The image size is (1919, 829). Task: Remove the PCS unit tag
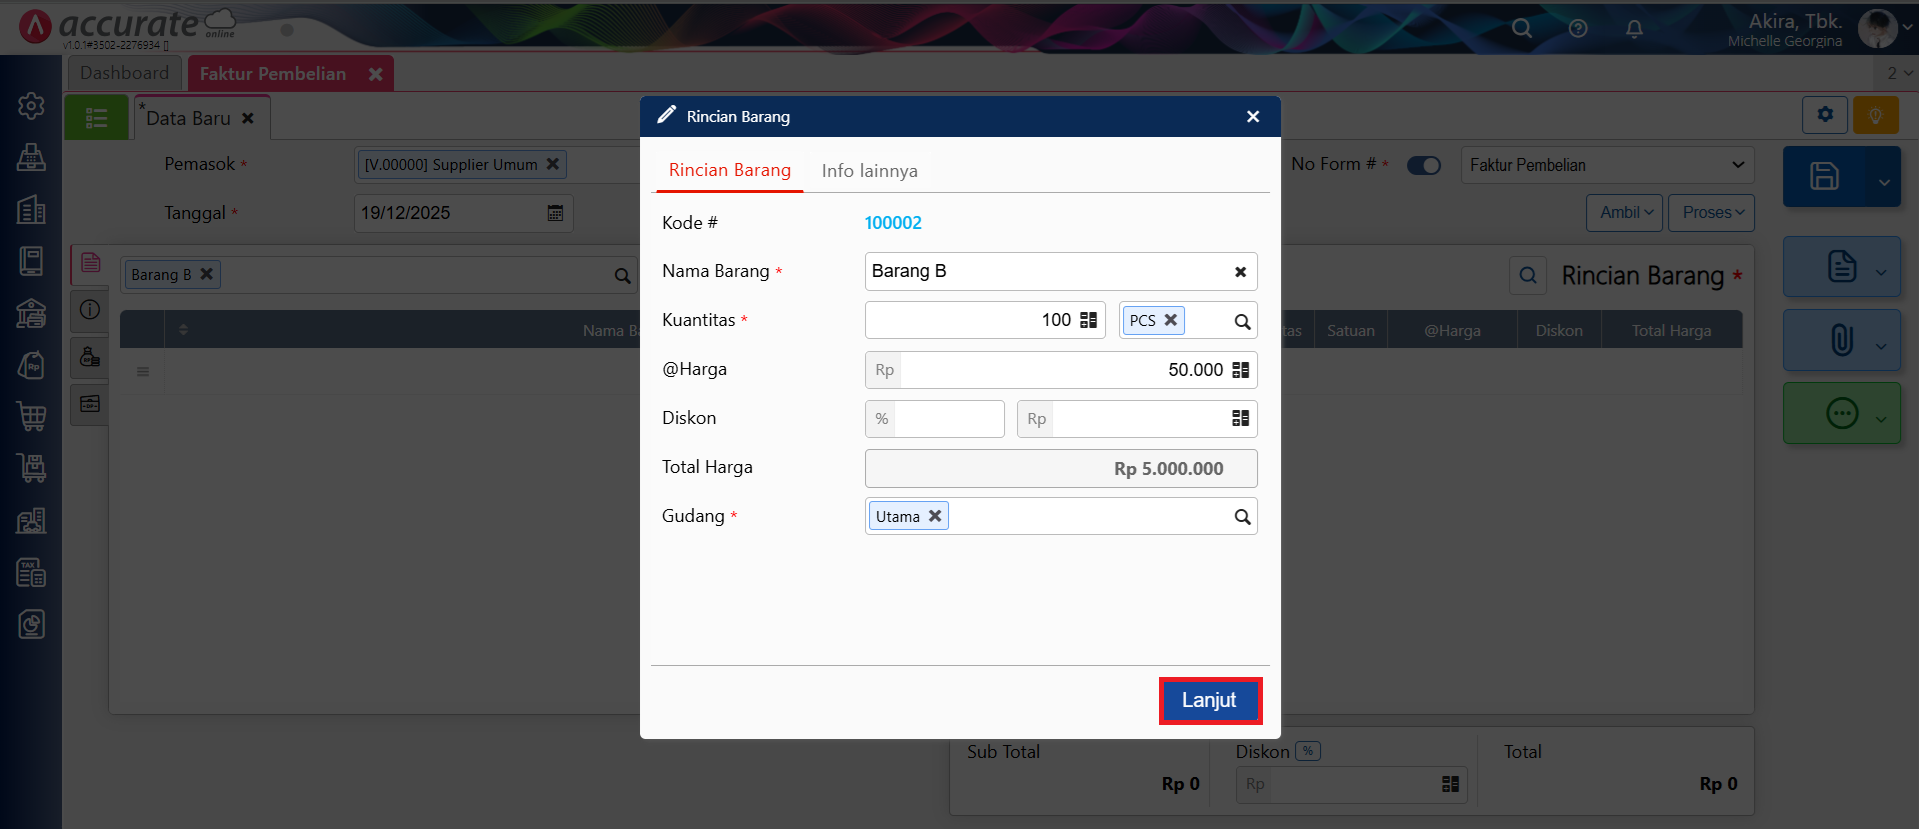coord(1171,320)
